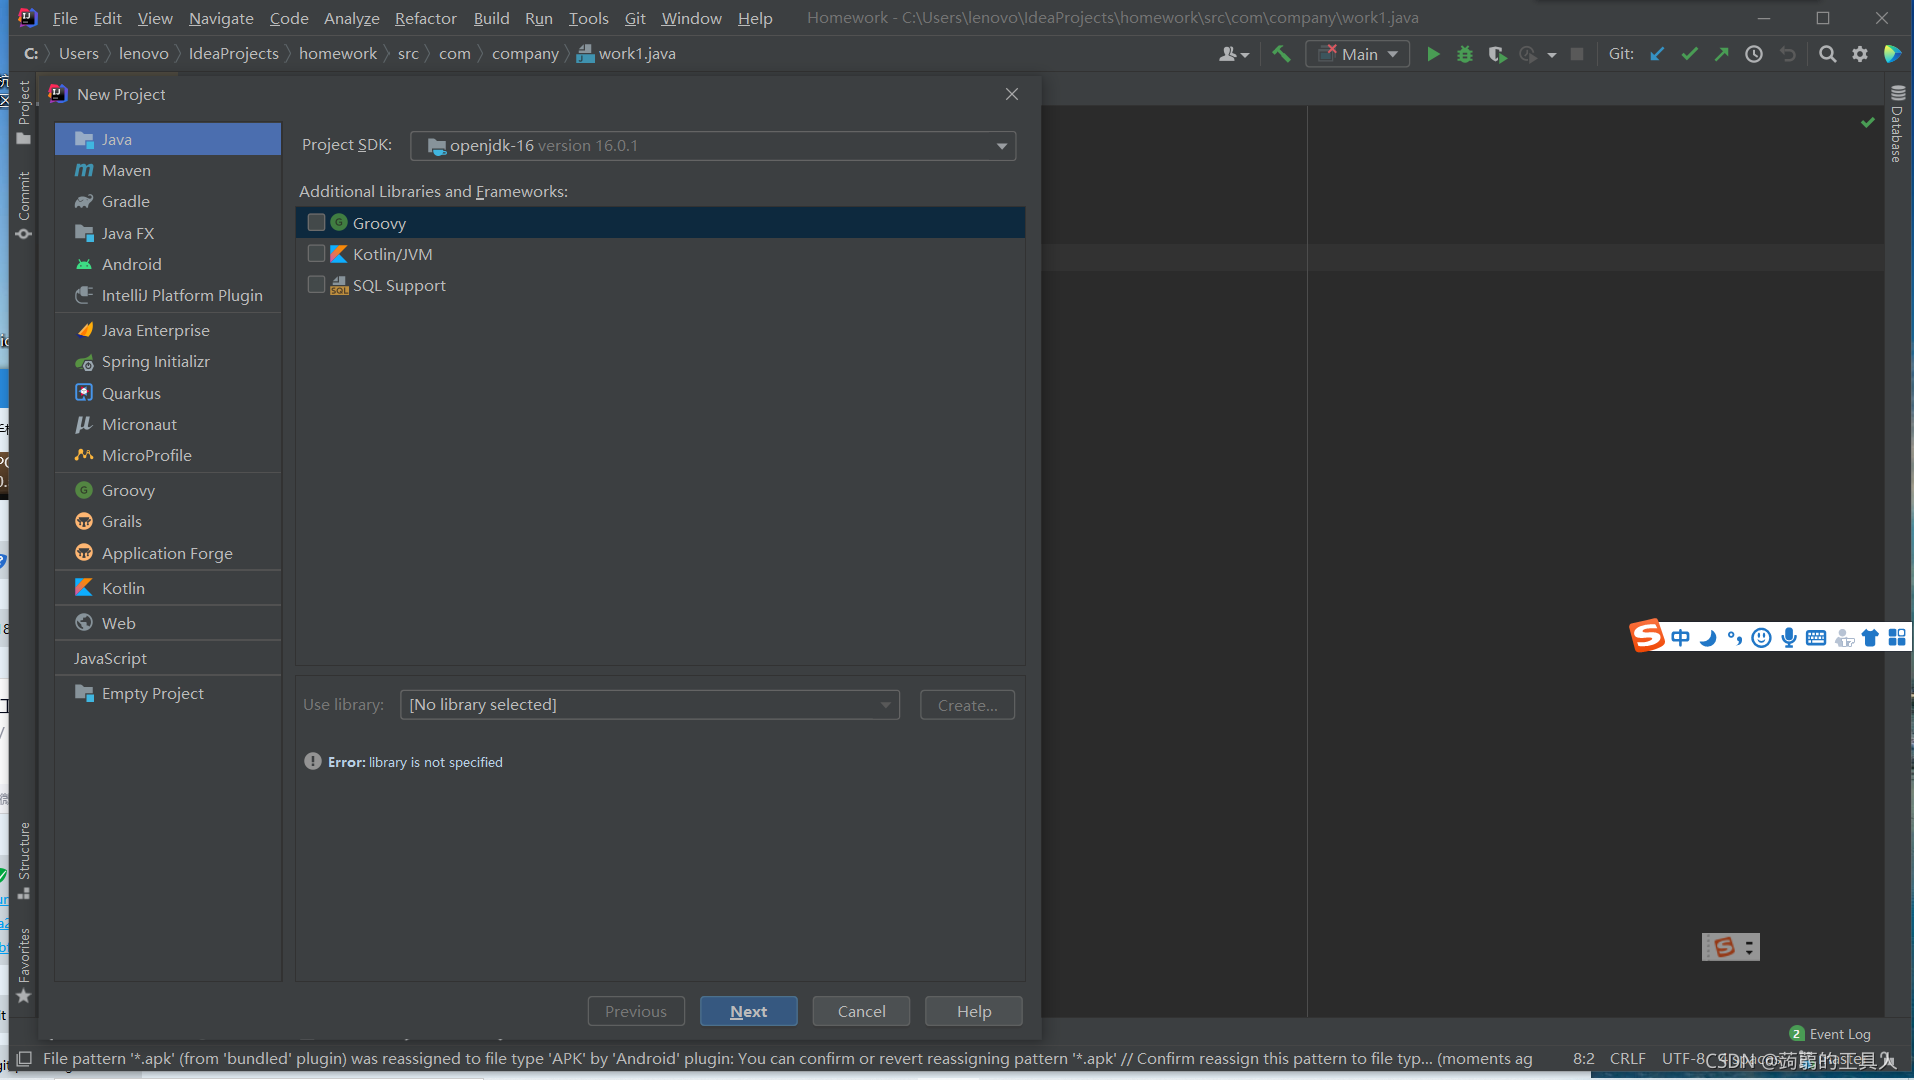Select Java Enterprise project type
Image resolution: width=1914 pixels, height=1080 pixels.
tap(168, 330)
